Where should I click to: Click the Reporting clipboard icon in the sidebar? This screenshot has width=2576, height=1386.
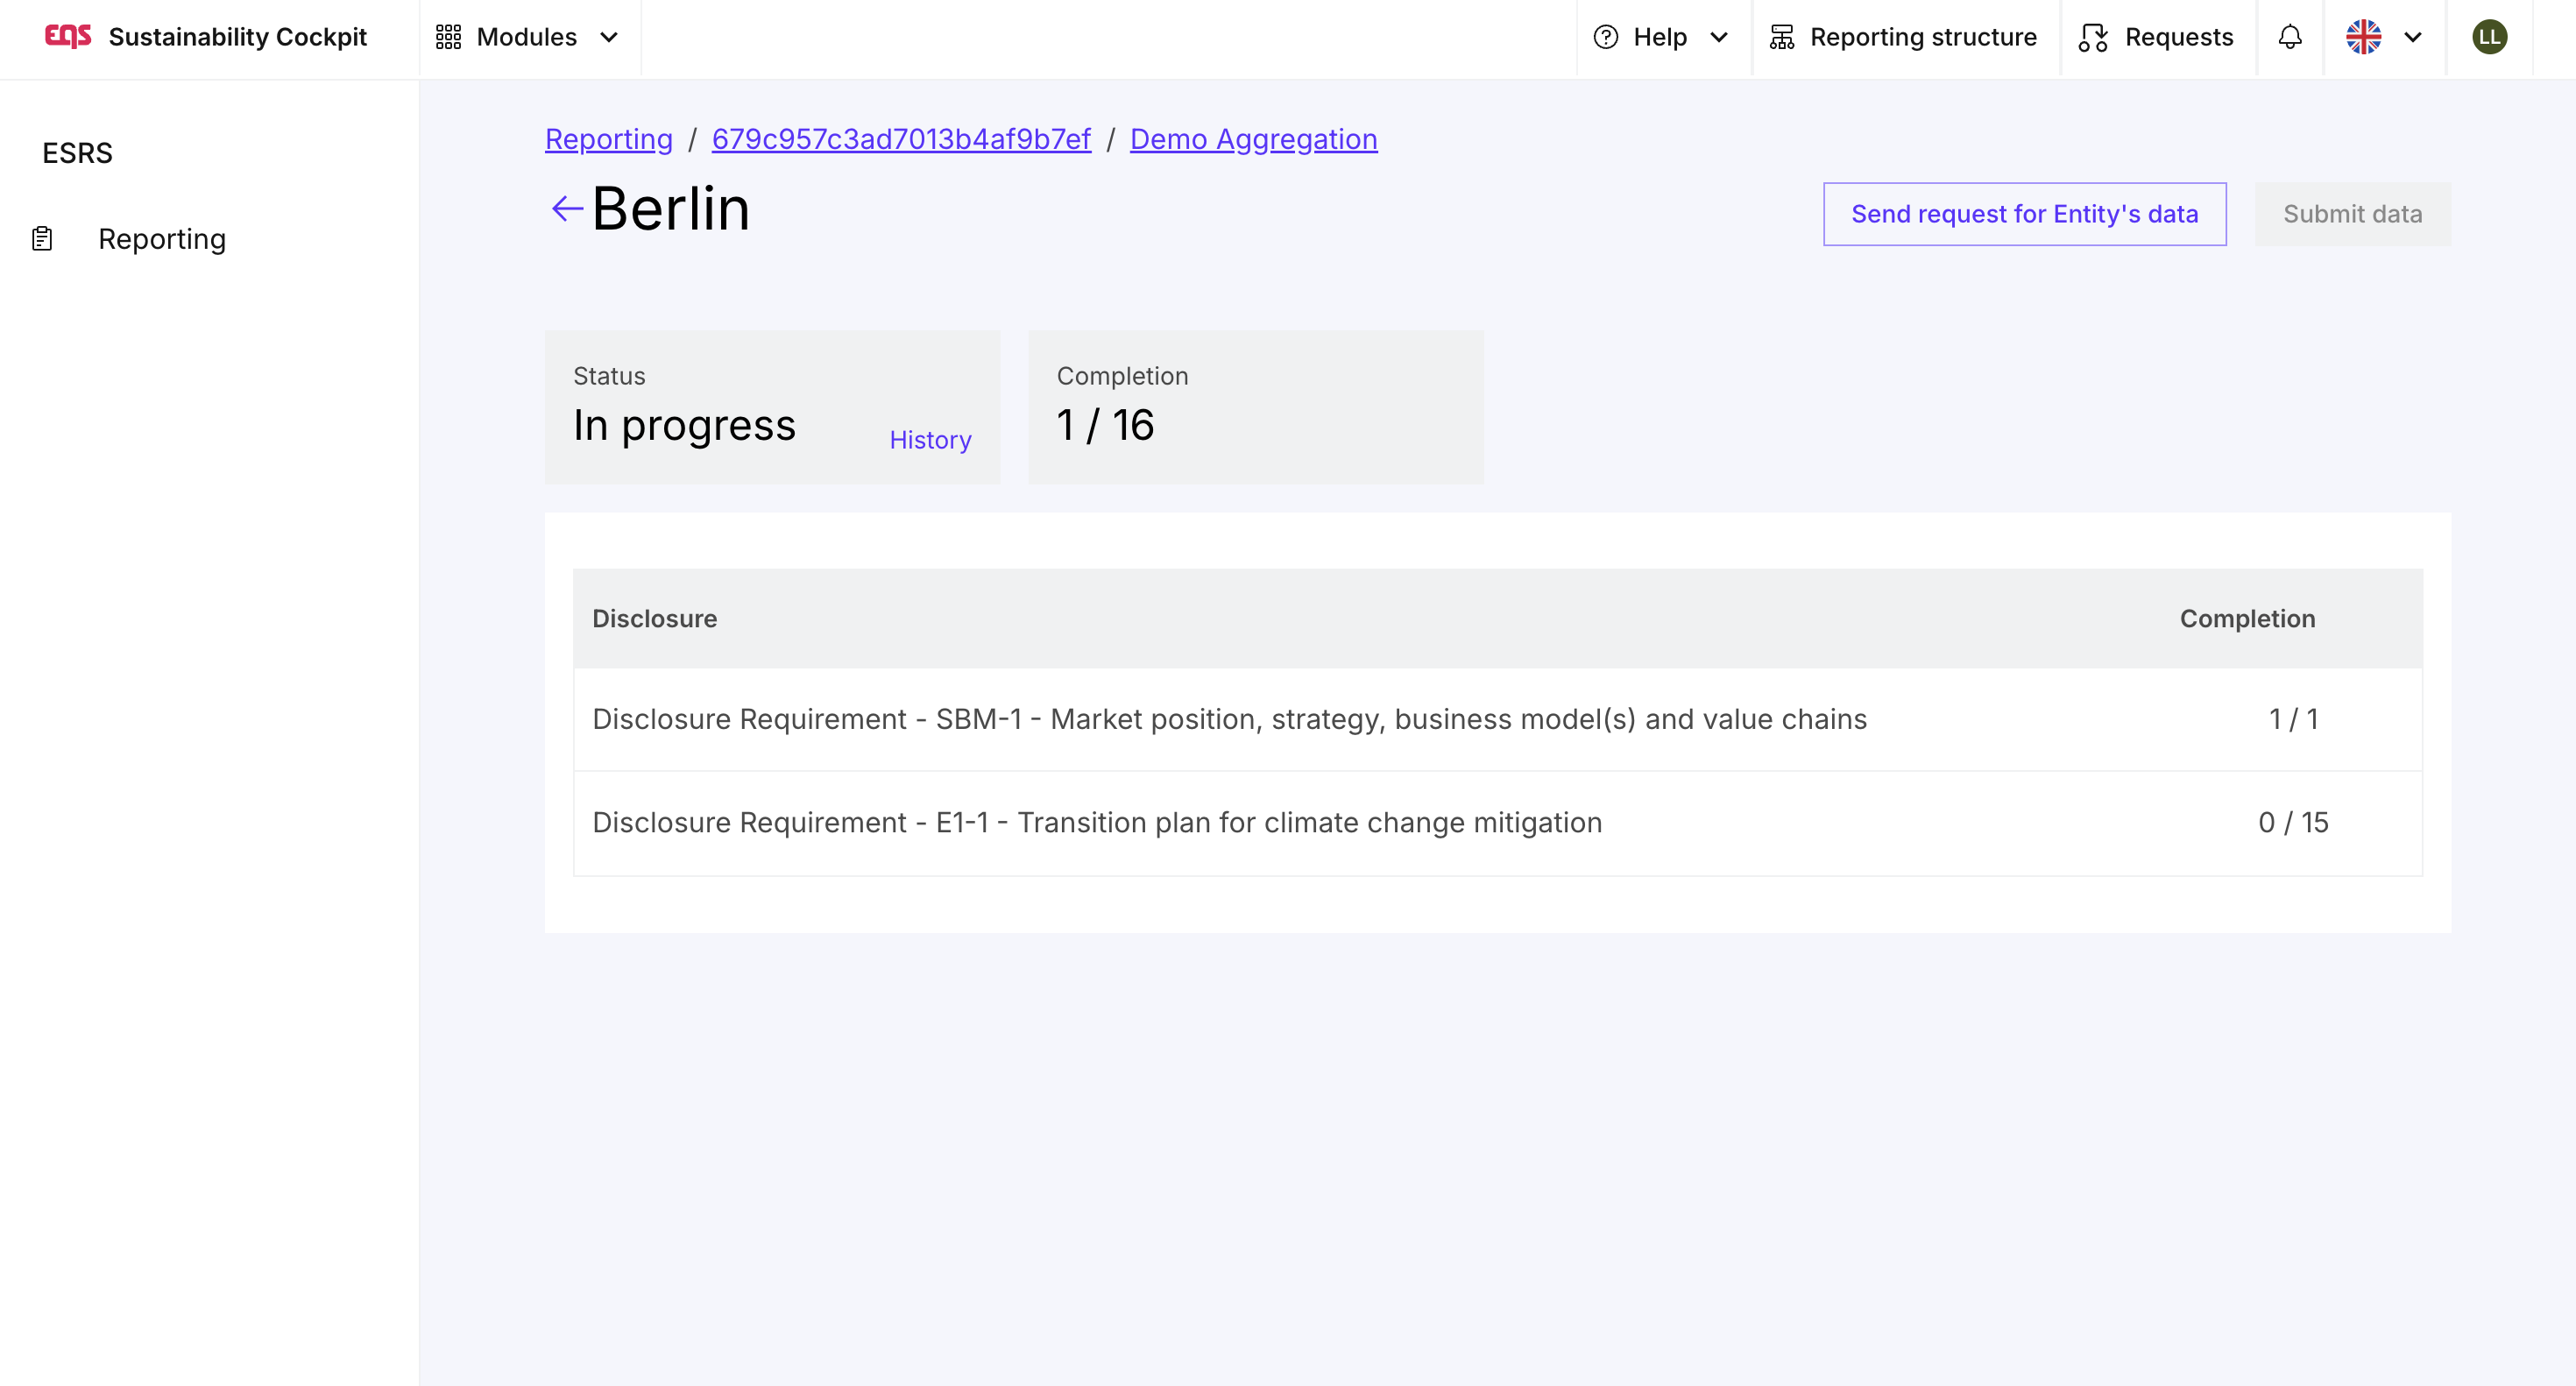(x=42, y=239)
